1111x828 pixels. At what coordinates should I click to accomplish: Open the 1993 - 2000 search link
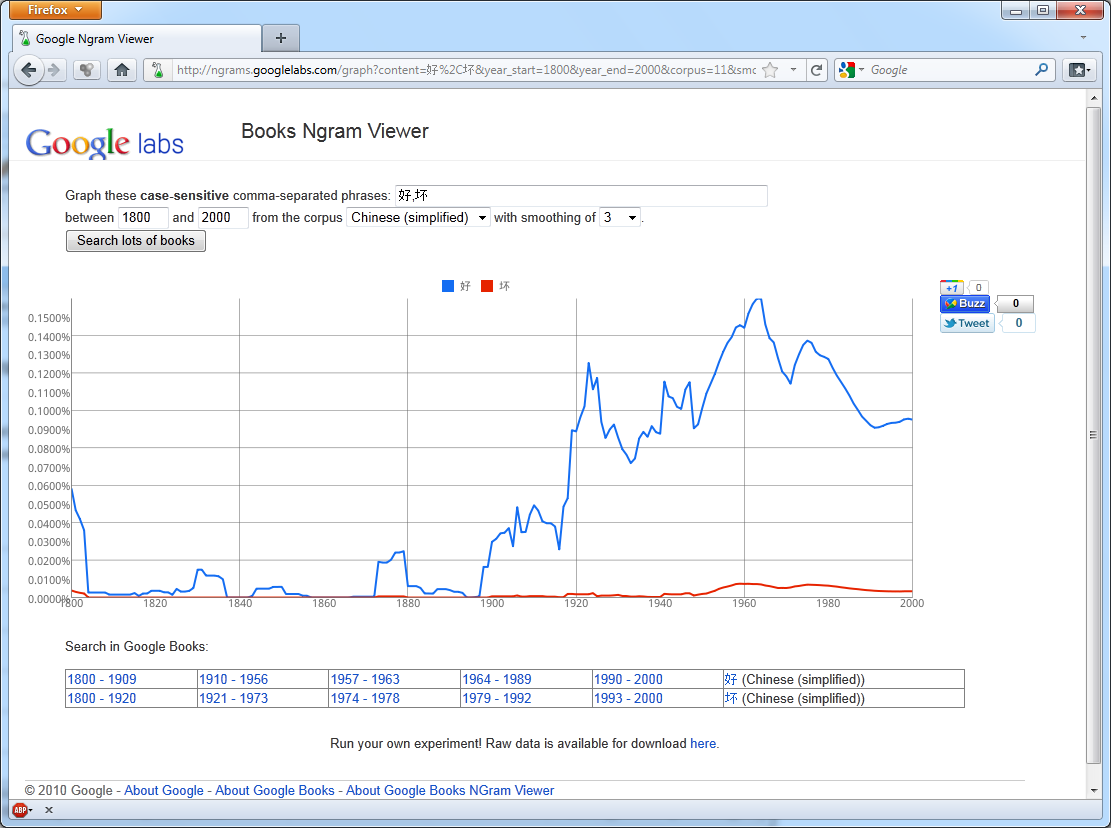628,698
